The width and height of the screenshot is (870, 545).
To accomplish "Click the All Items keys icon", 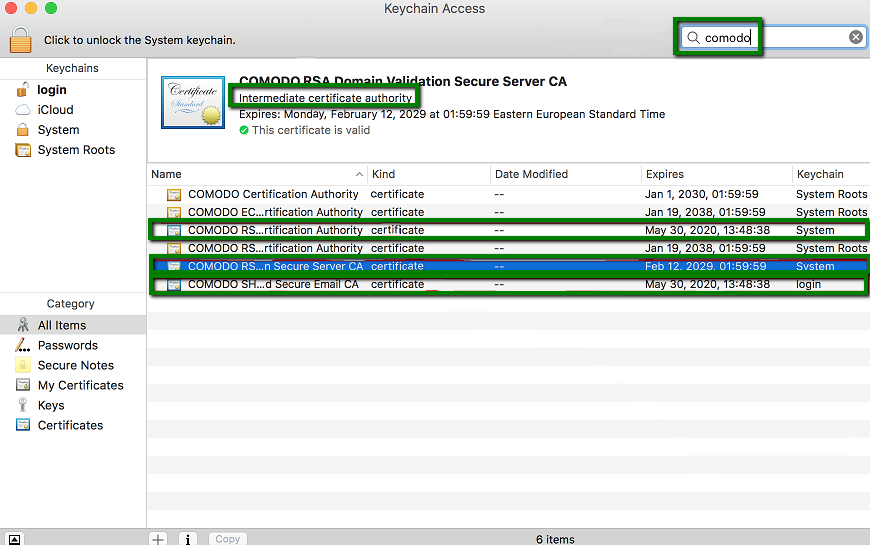I will tap(23, 325).
